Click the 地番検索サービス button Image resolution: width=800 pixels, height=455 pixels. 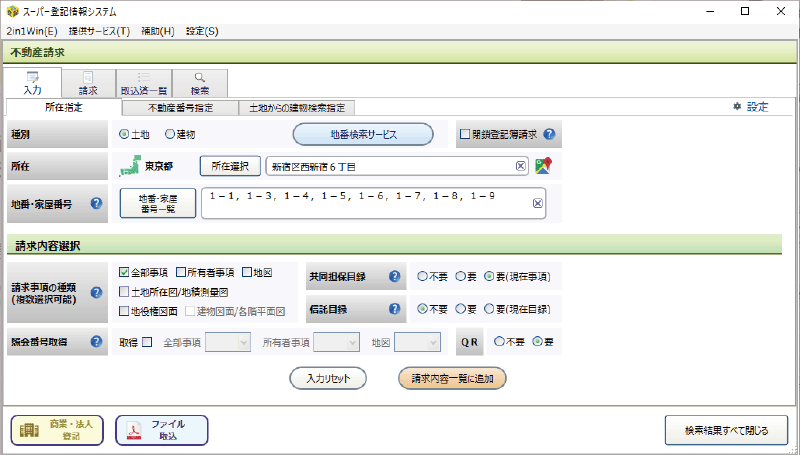click(x=362, y=134)
